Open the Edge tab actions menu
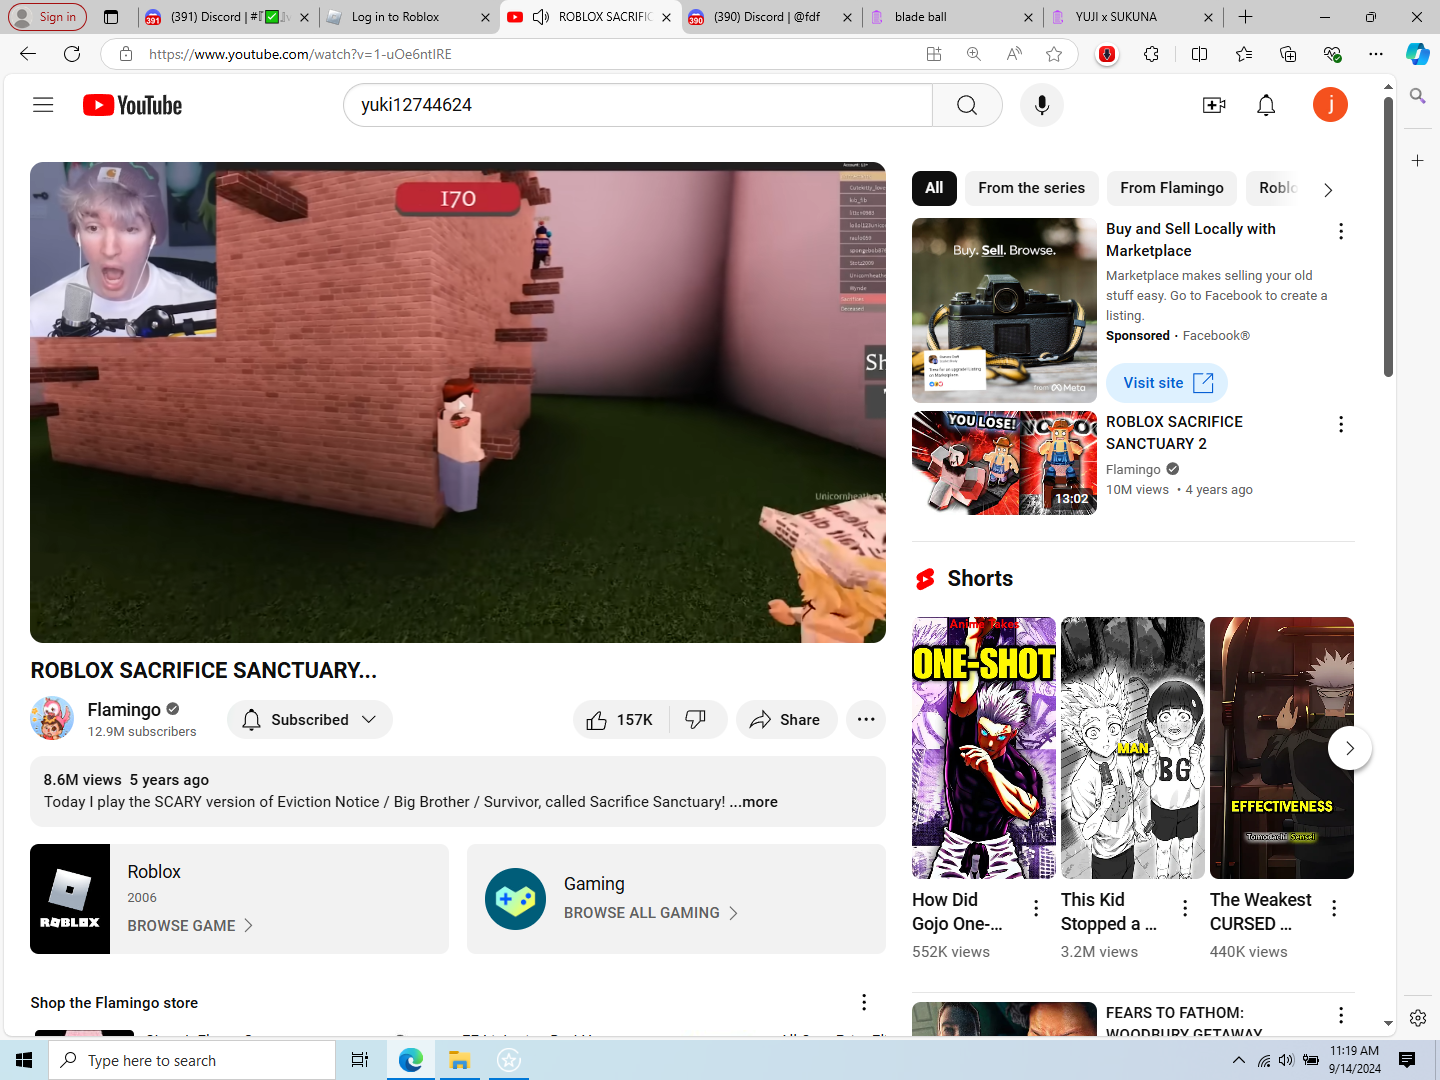This screenshot has height=1080, width=1440. (x=111, y=17)
